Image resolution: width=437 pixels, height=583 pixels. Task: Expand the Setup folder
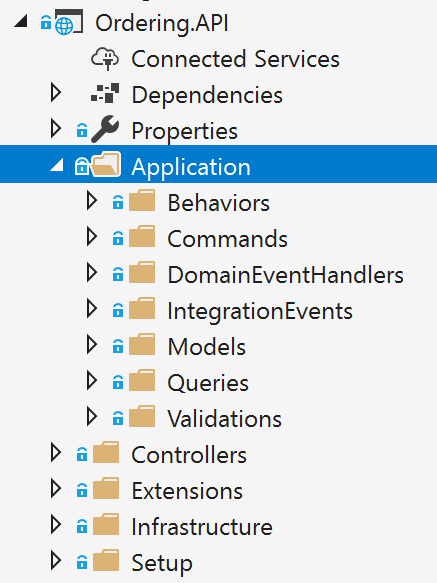(56, 561)
